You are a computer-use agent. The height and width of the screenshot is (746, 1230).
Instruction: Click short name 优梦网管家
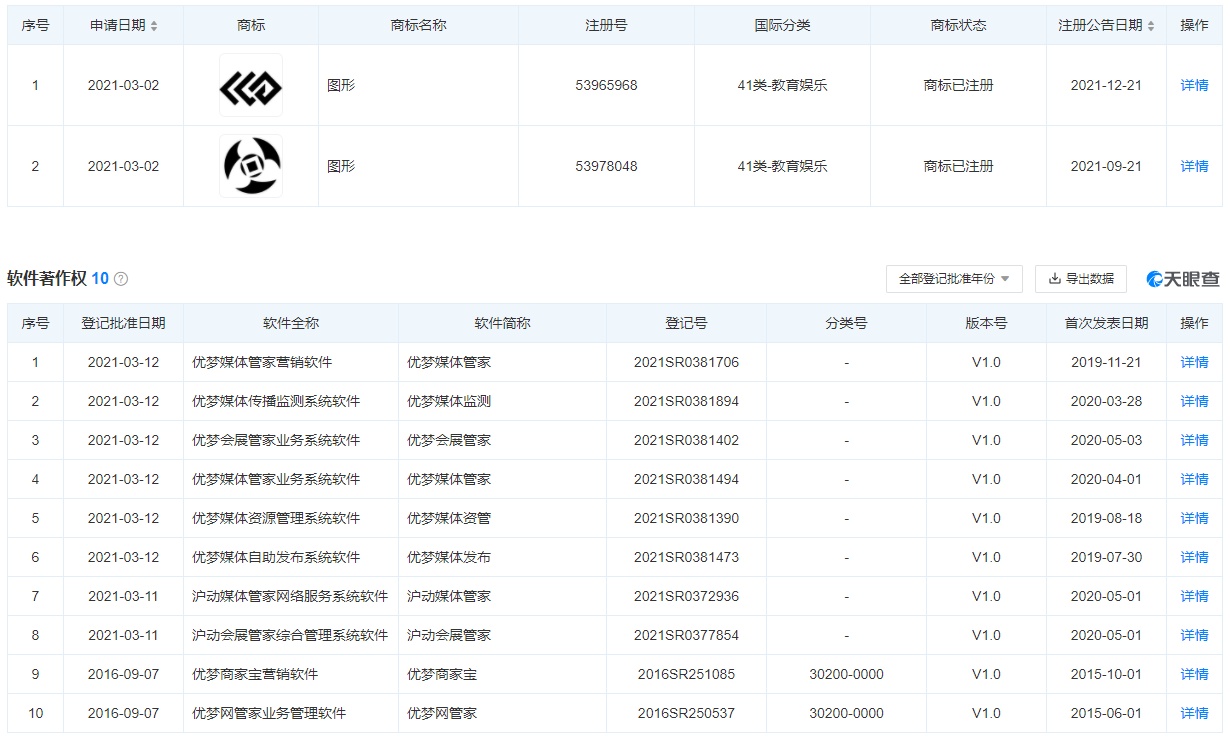point(442,713)
